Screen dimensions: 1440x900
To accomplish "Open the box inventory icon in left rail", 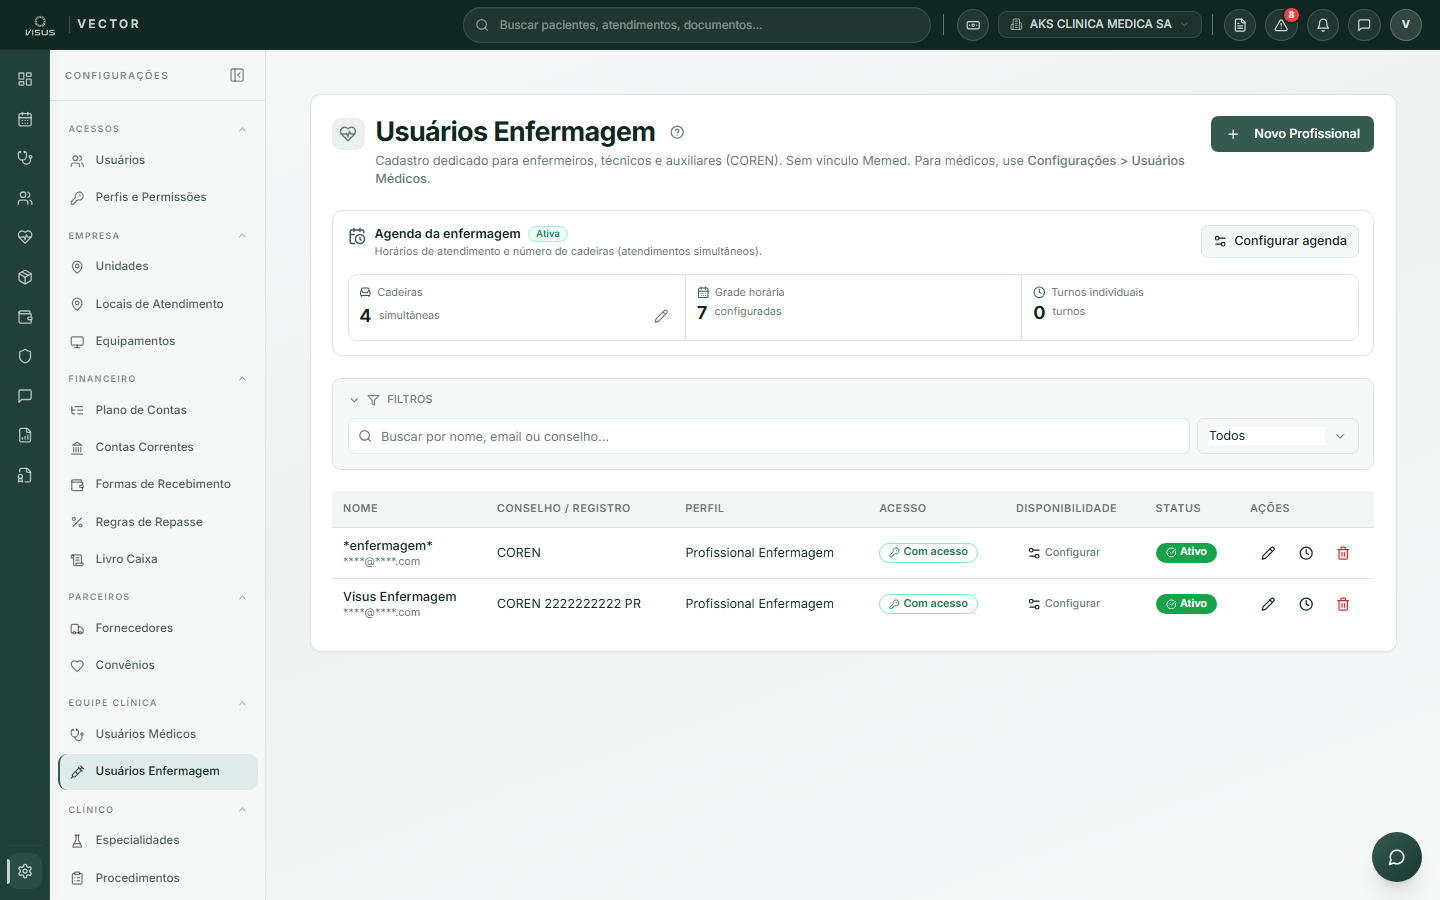I will tap(25, 277).
